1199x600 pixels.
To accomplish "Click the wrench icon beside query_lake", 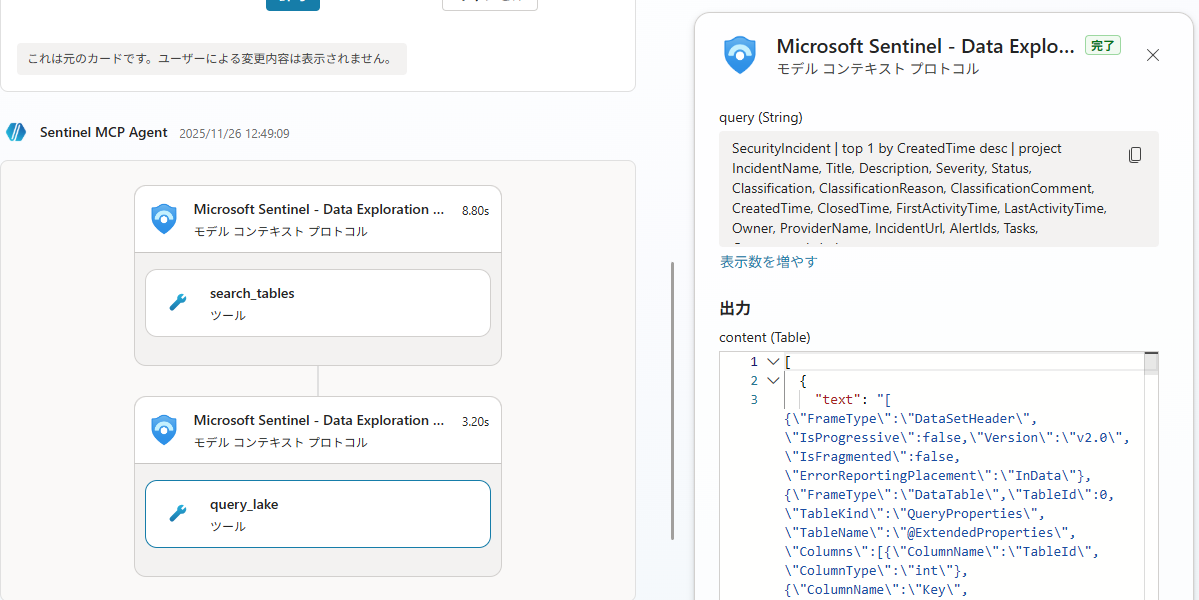I will pos(178,514).
